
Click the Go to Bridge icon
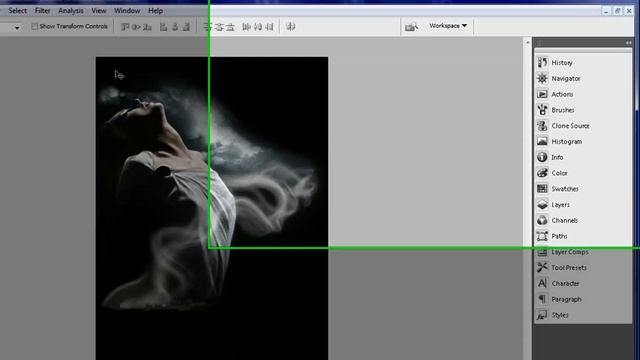click(x=411, y=27)
